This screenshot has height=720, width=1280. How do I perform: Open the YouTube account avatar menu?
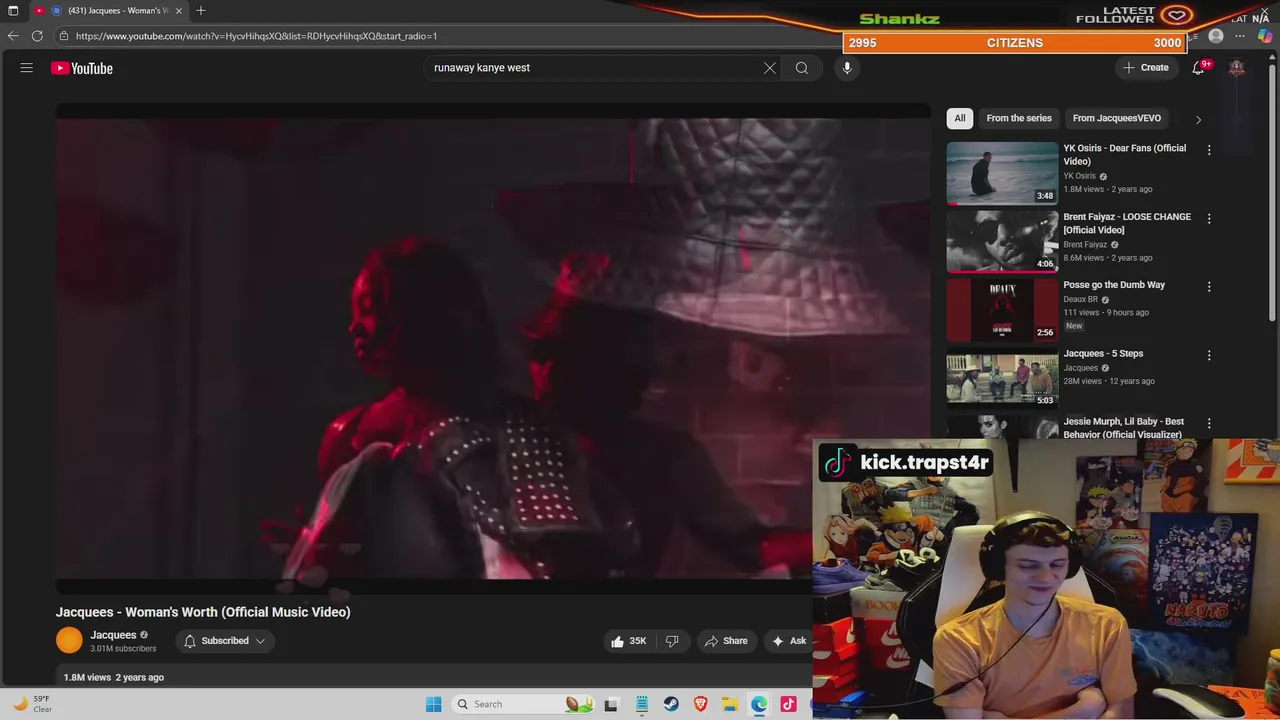click(1237, 68)
